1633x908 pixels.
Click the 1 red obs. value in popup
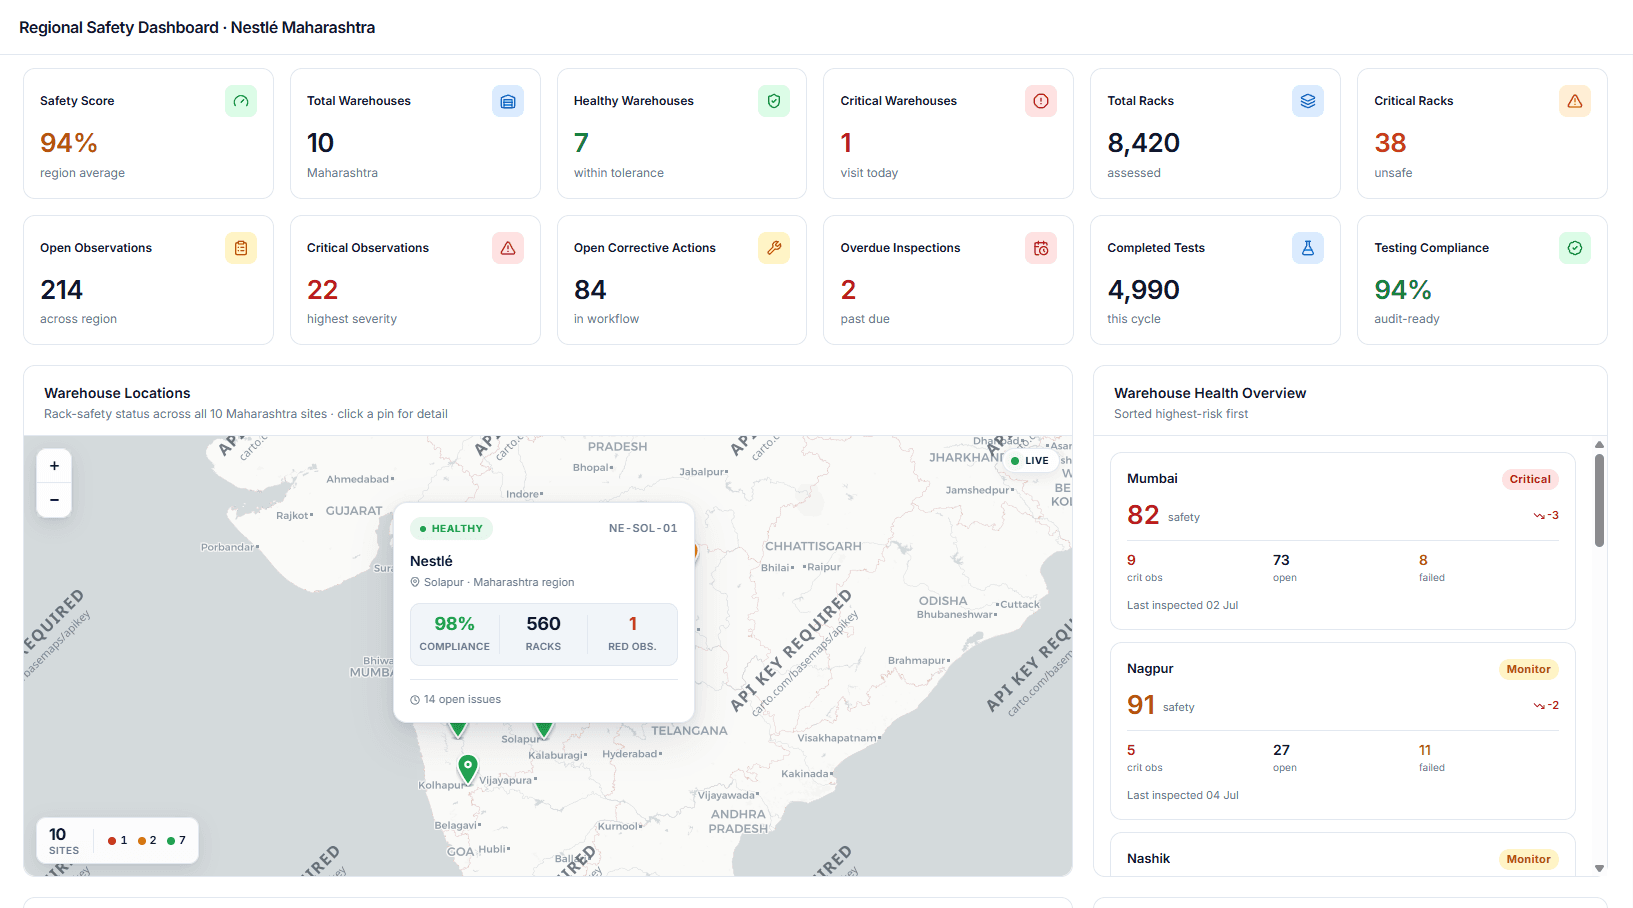click(x=632, y=624)
